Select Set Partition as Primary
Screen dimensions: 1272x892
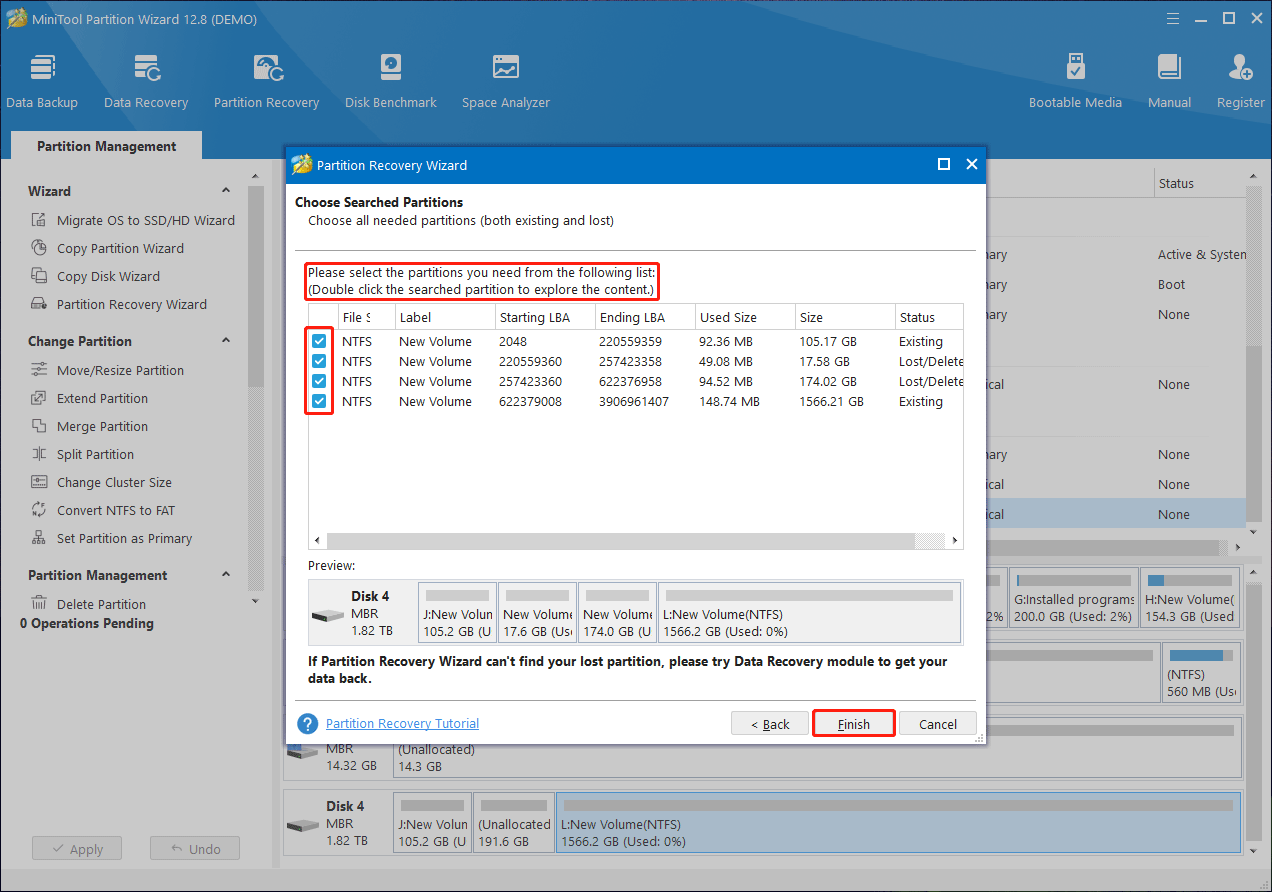pos(124,538)
